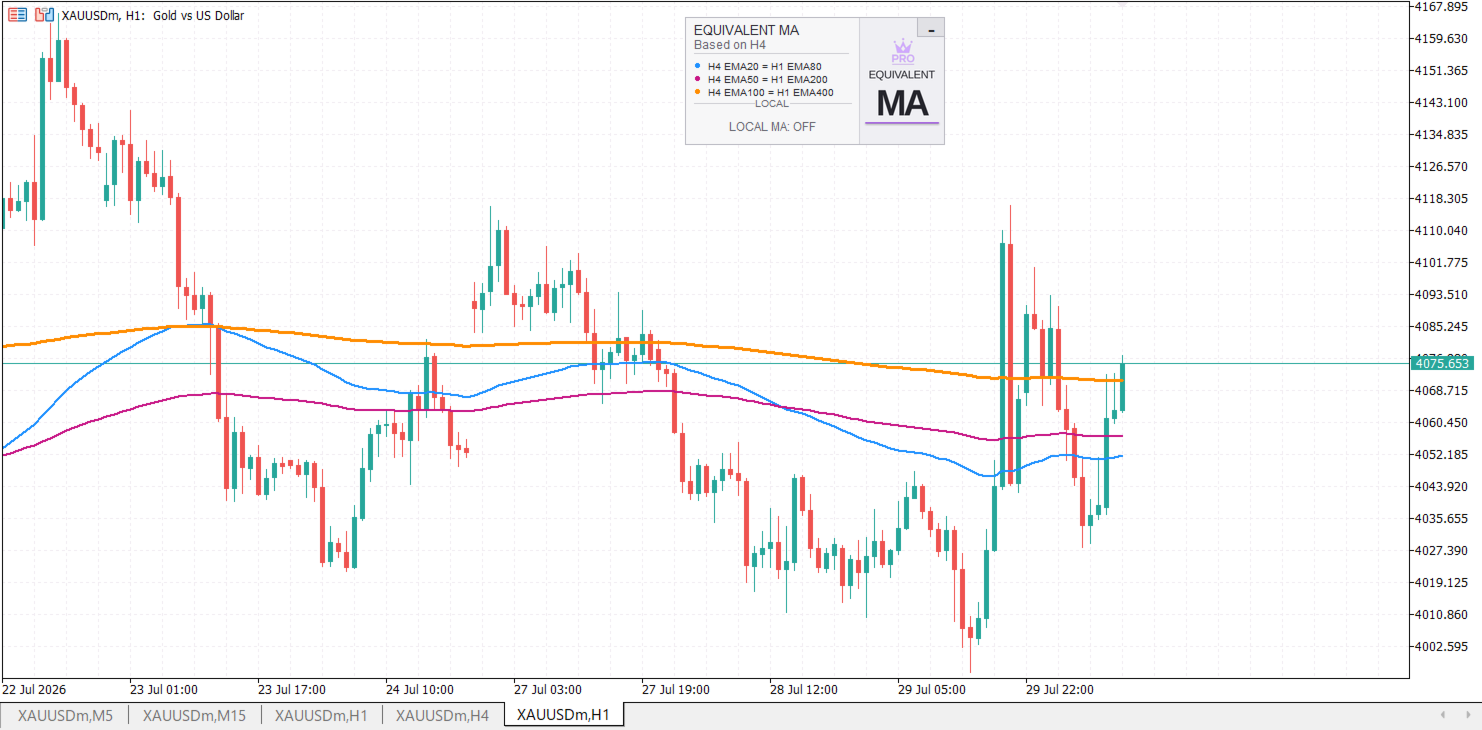Click the '22 Jul 2026' time axis label
Viewport: 1482px width, 730px height.
click(x=36, y=689)
